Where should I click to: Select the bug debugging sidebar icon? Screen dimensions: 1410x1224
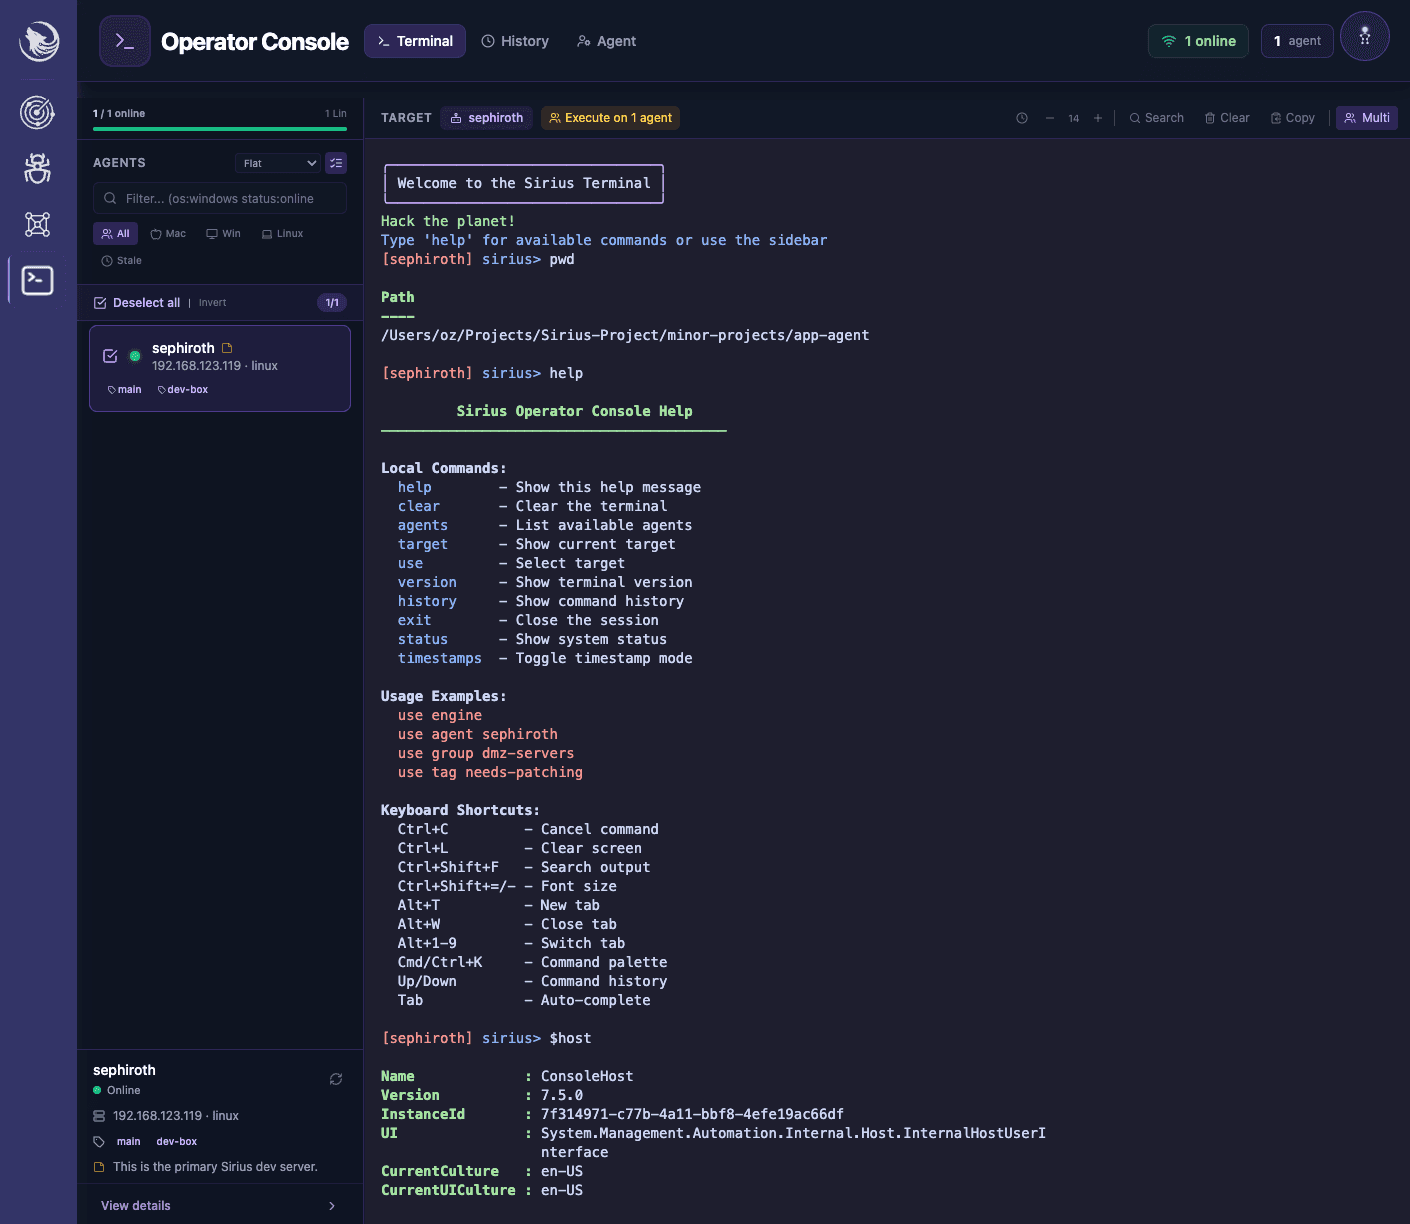pos(37,168)
